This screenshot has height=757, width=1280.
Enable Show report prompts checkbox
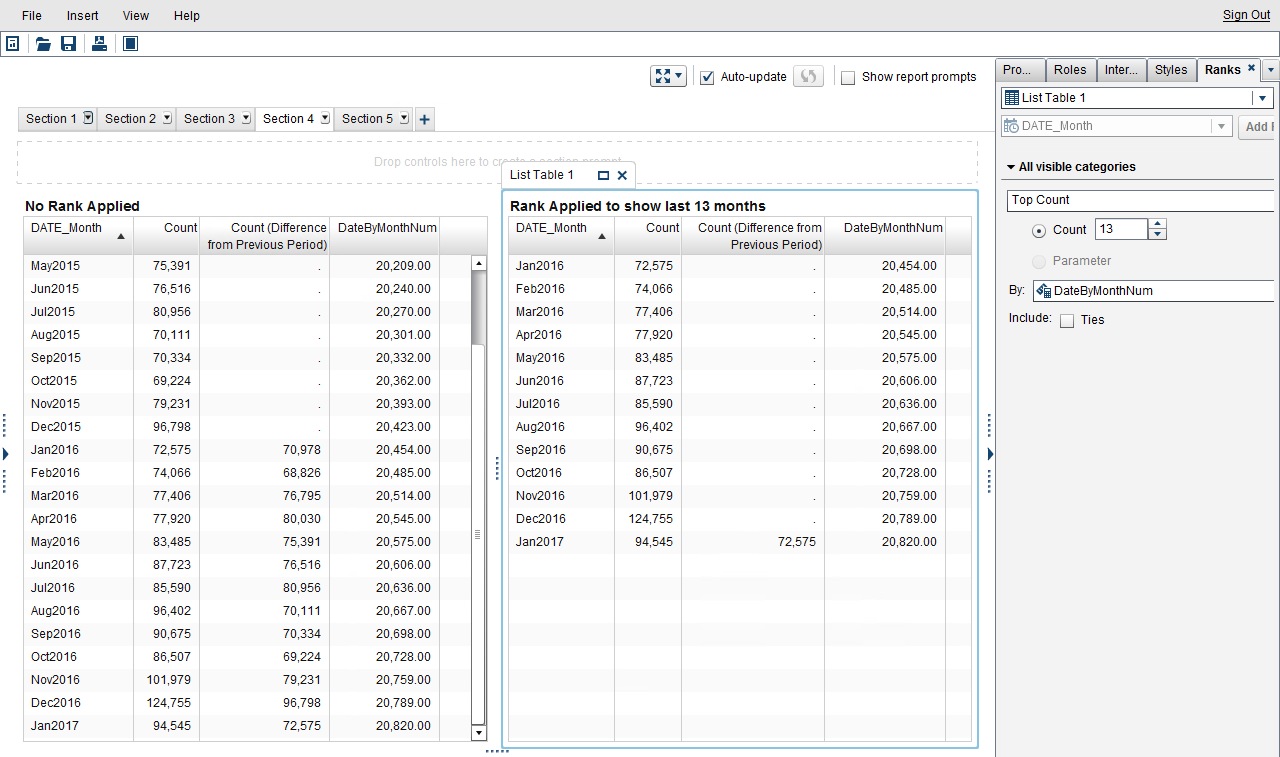click(848, 78)
